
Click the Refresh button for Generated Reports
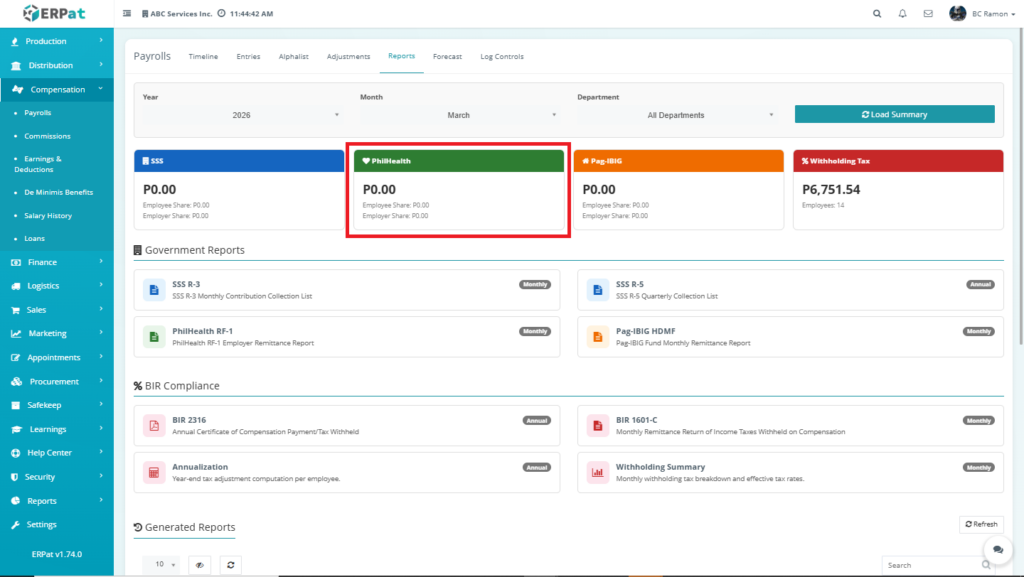coord(981,524)
